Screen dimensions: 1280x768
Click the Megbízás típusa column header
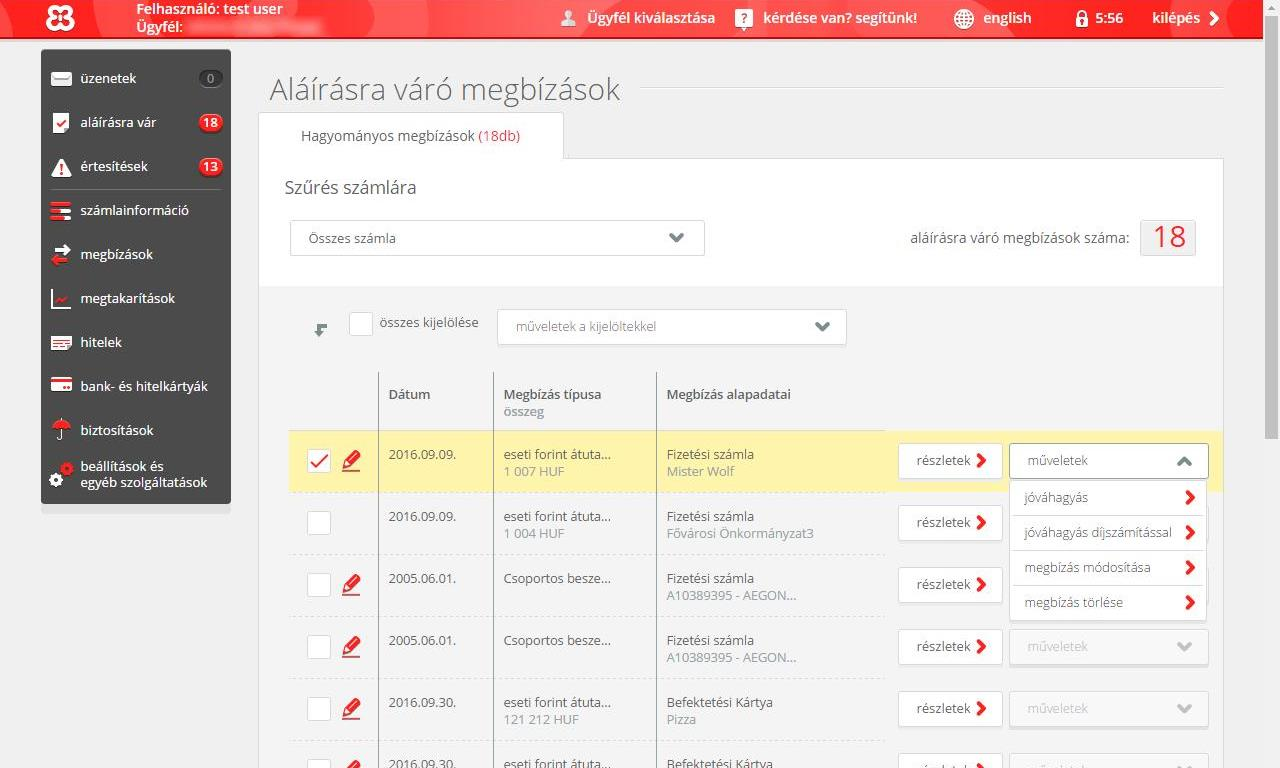(x=553, y=394)
